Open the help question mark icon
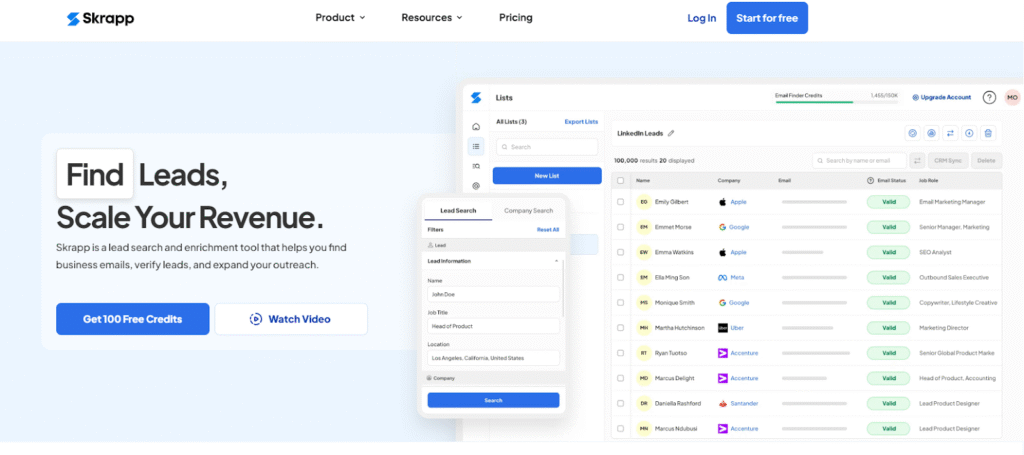The height and width of the screenshot is (455, 1024). tap(989, 97)
